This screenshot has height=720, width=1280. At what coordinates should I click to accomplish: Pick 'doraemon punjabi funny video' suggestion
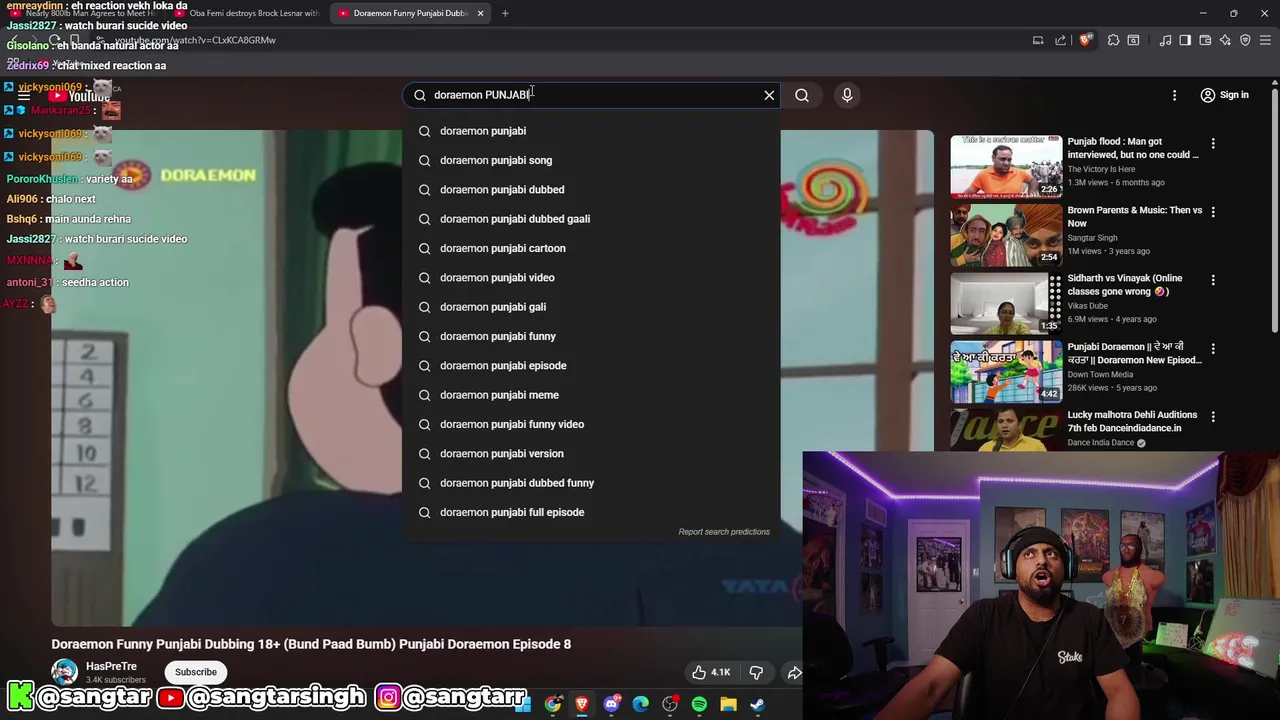[x=591, y=424]
